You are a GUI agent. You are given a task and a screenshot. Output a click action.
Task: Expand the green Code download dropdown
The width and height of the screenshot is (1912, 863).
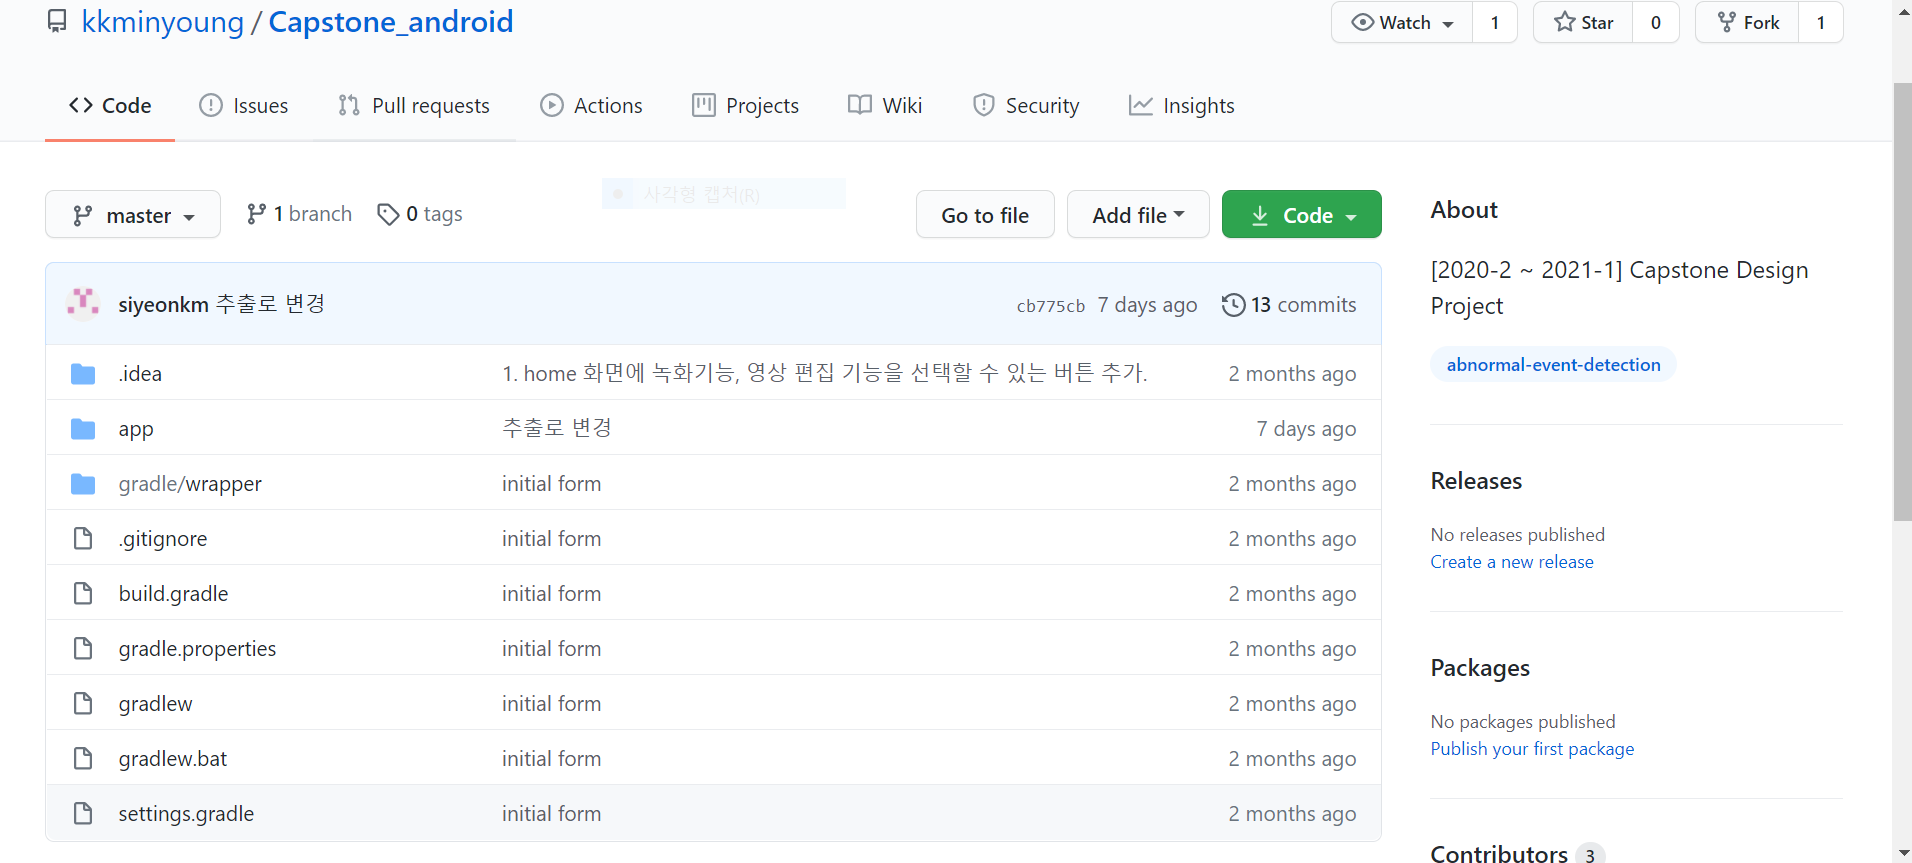[1302, 214]
